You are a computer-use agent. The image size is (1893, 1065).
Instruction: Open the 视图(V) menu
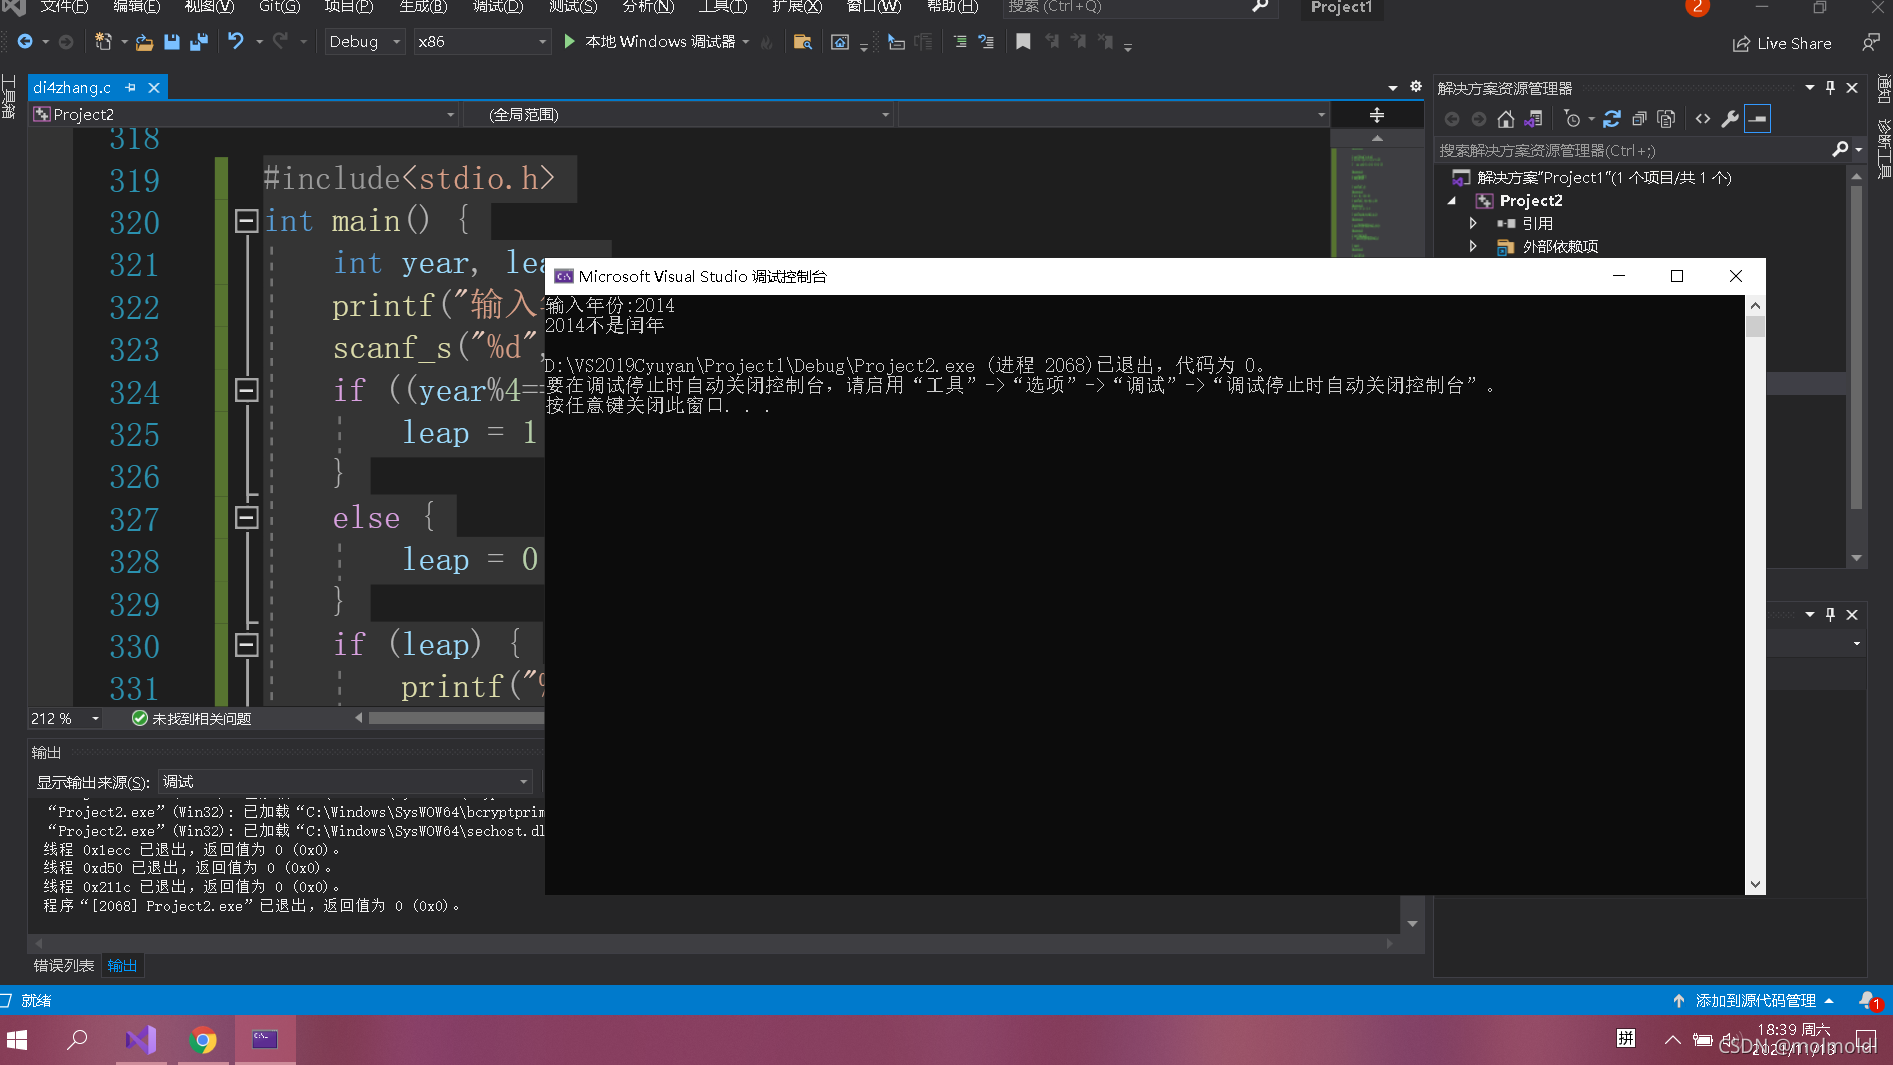coord(209,7)
